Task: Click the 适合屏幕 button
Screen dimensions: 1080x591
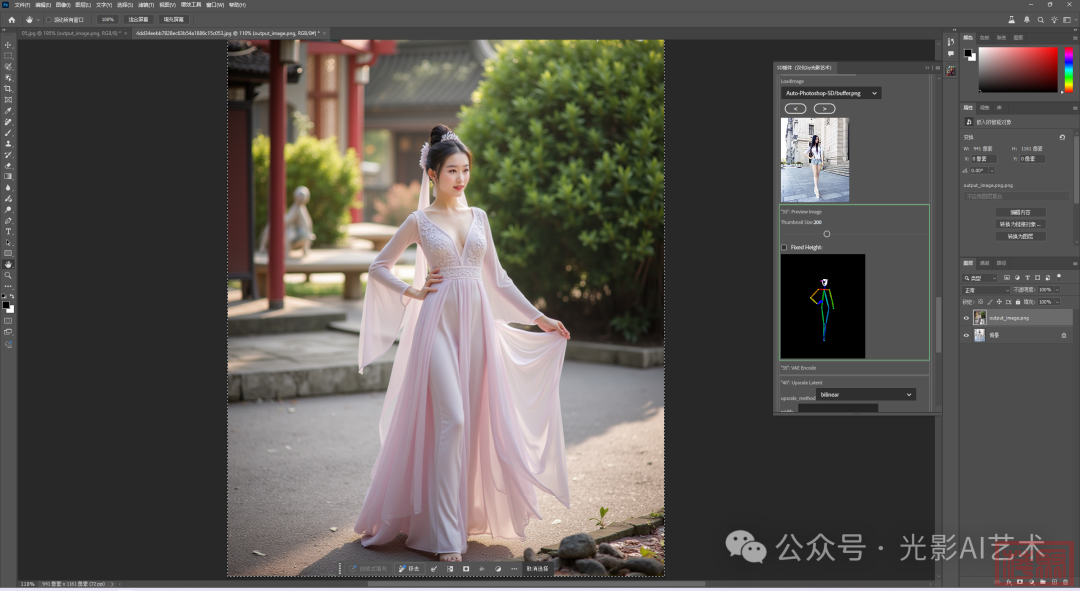Action: (138, 19)
